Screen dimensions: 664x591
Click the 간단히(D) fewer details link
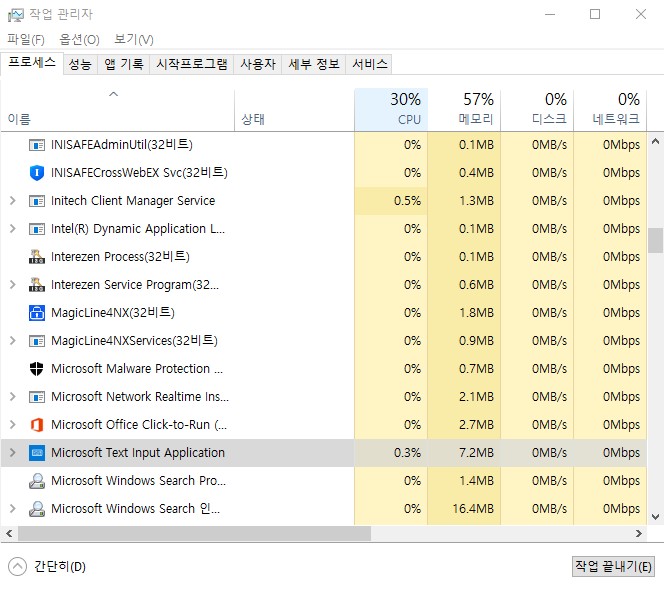click(x=60, y=566)
